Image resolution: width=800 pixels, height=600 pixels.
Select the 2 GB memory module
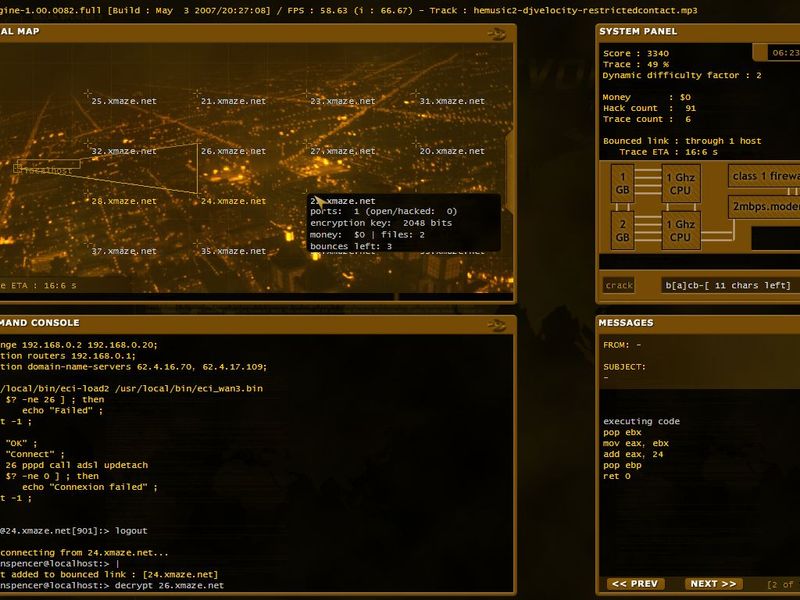[622, 231]
